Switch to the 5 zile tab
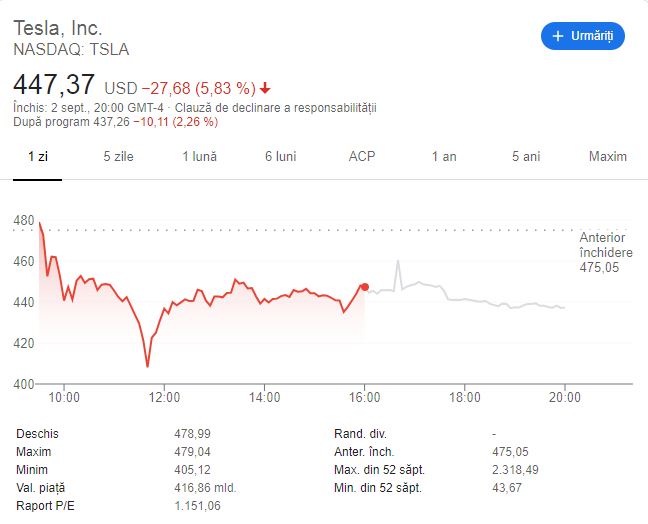The image size is (648, 524). (x=118, y=156)
